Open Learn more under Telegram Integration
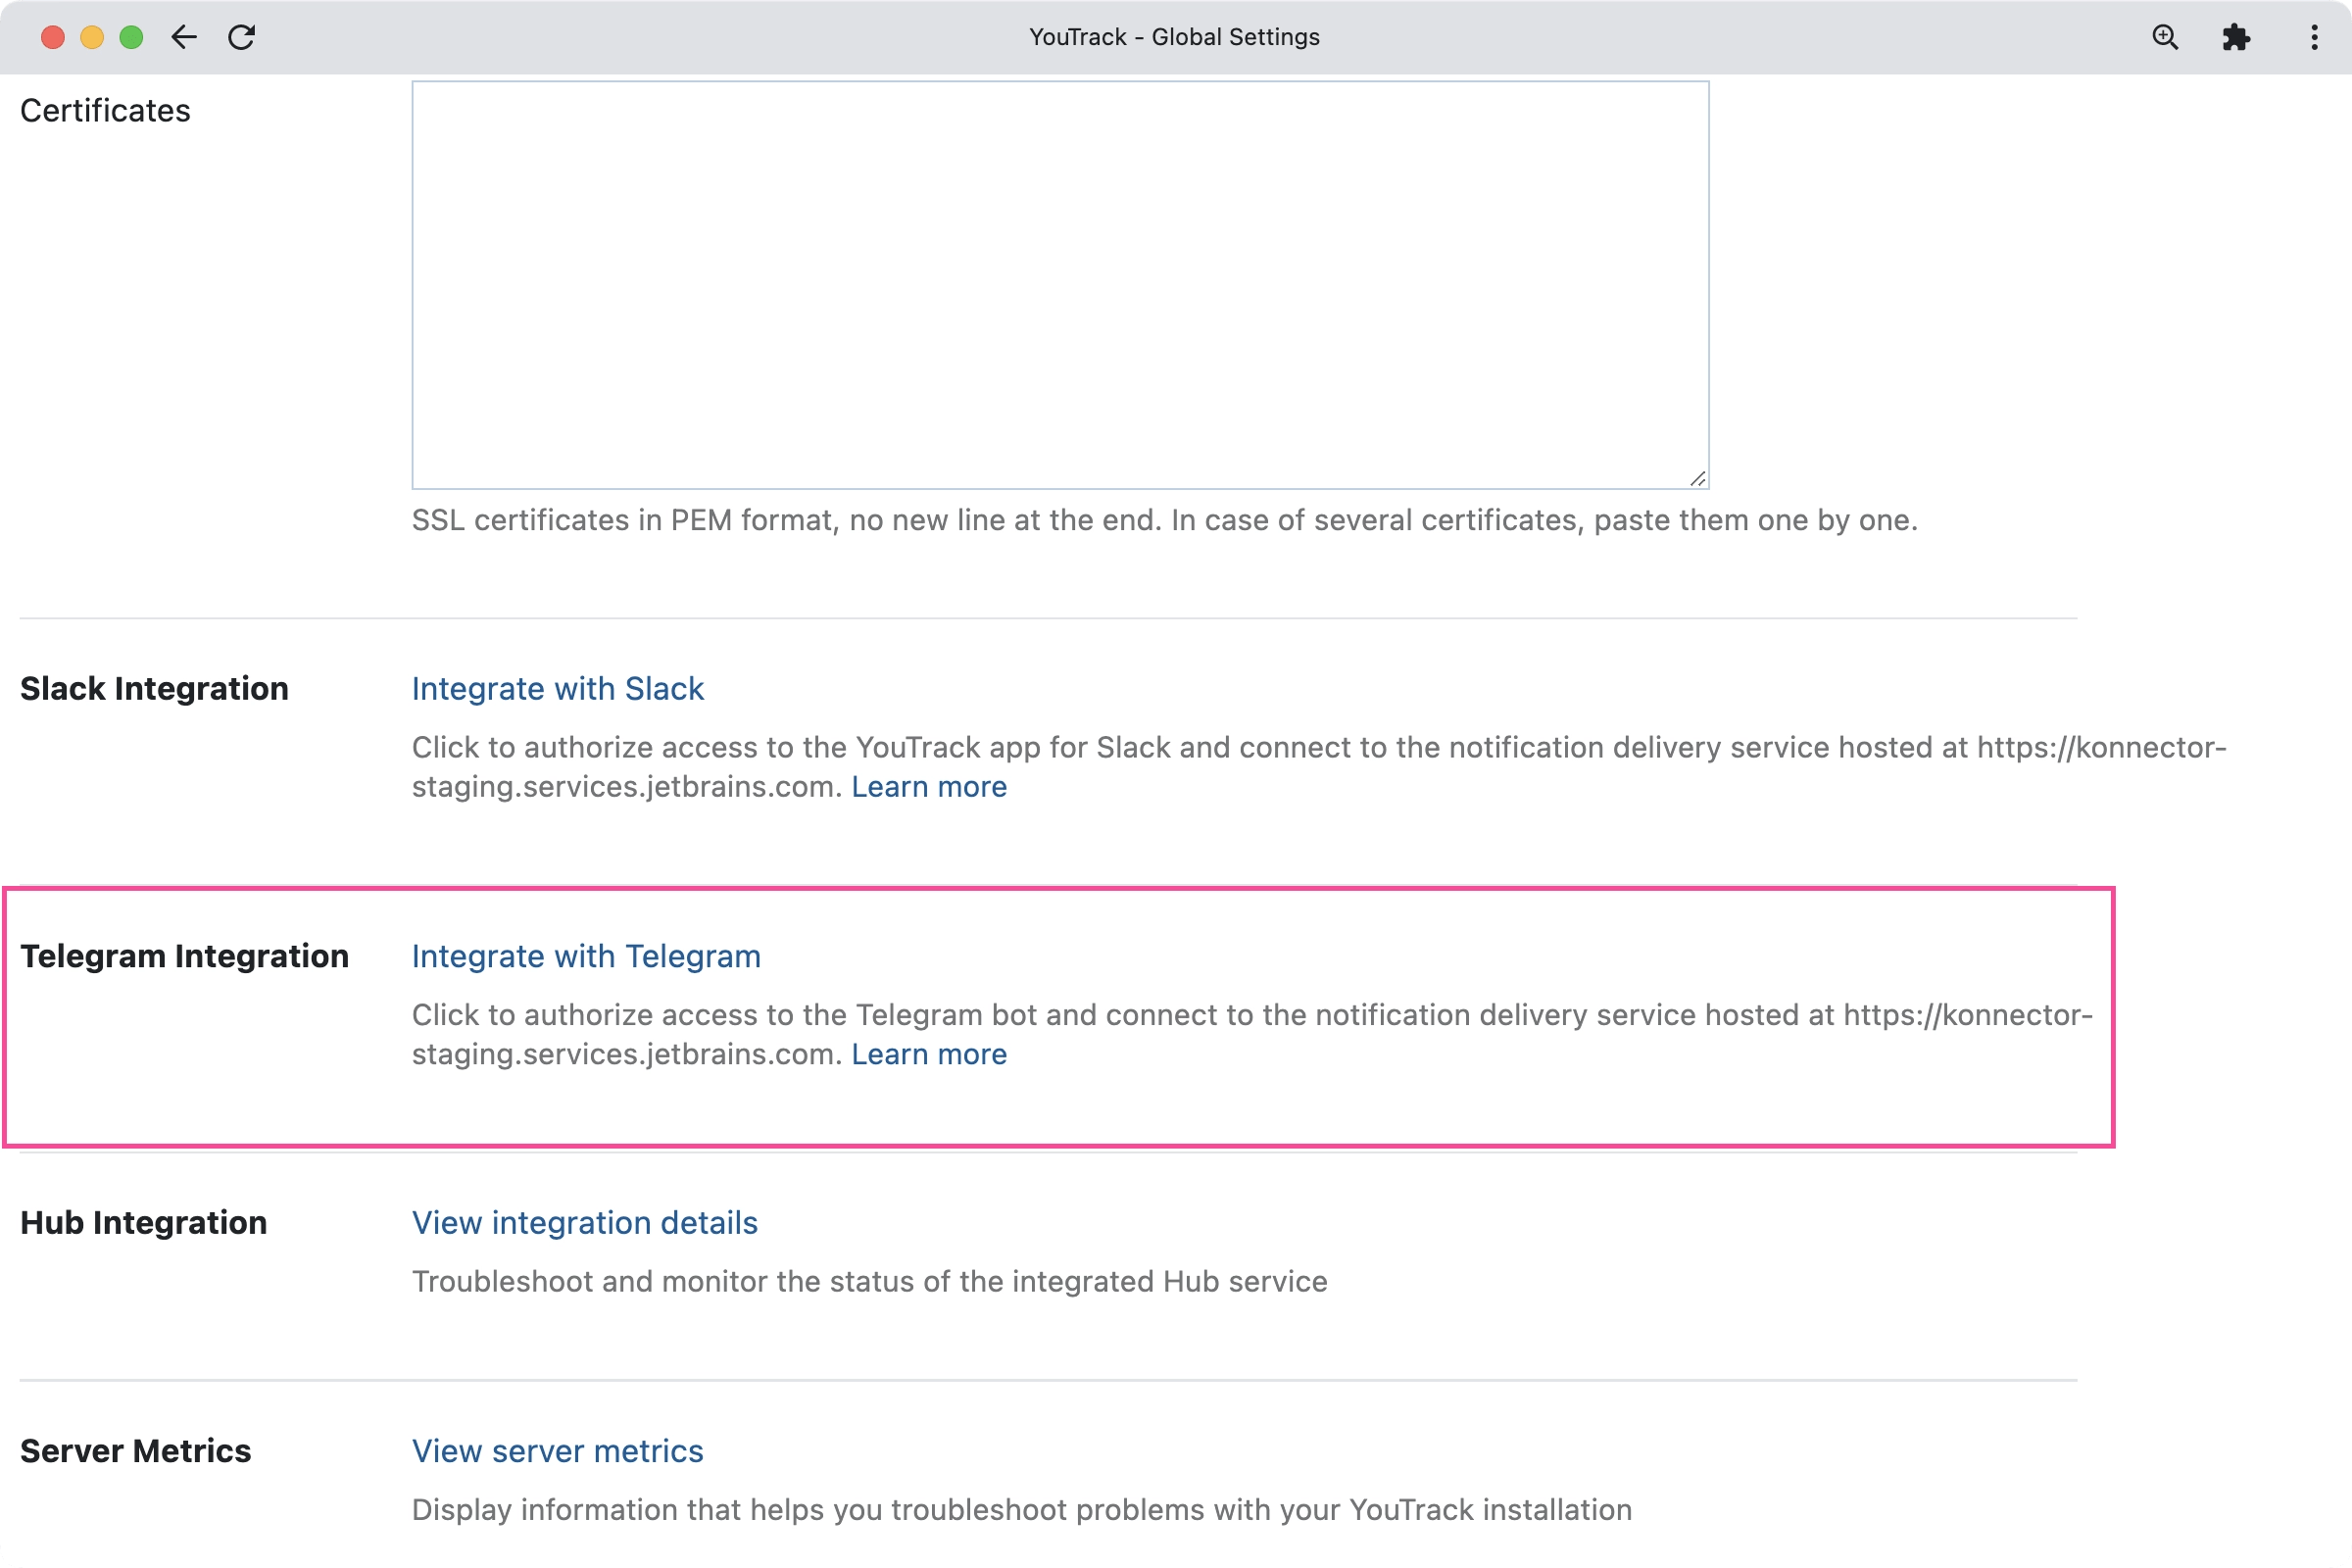The height and width of the screenshot is (1568, 2352). [x=928, y=1054]
